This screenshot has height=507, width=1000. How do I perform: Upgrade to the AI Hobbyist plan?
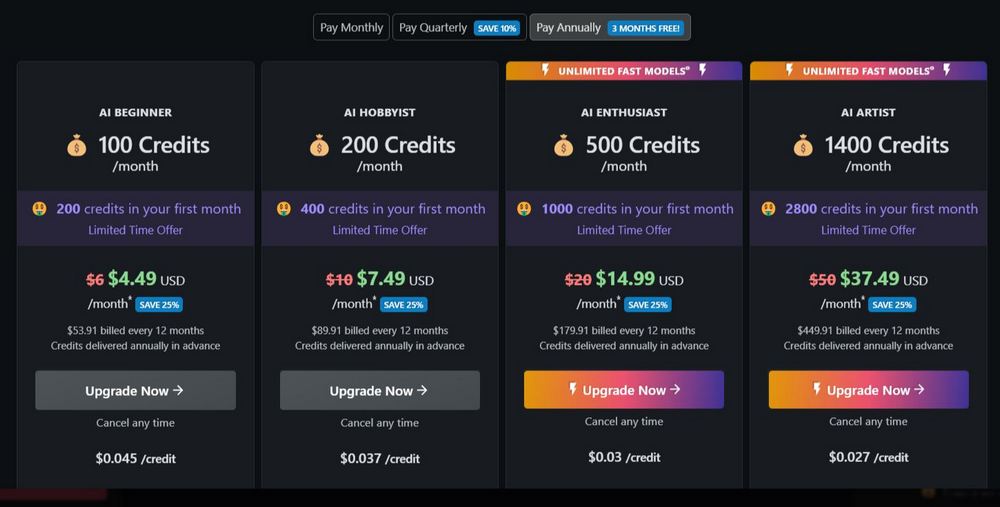[x=379, y=390]
